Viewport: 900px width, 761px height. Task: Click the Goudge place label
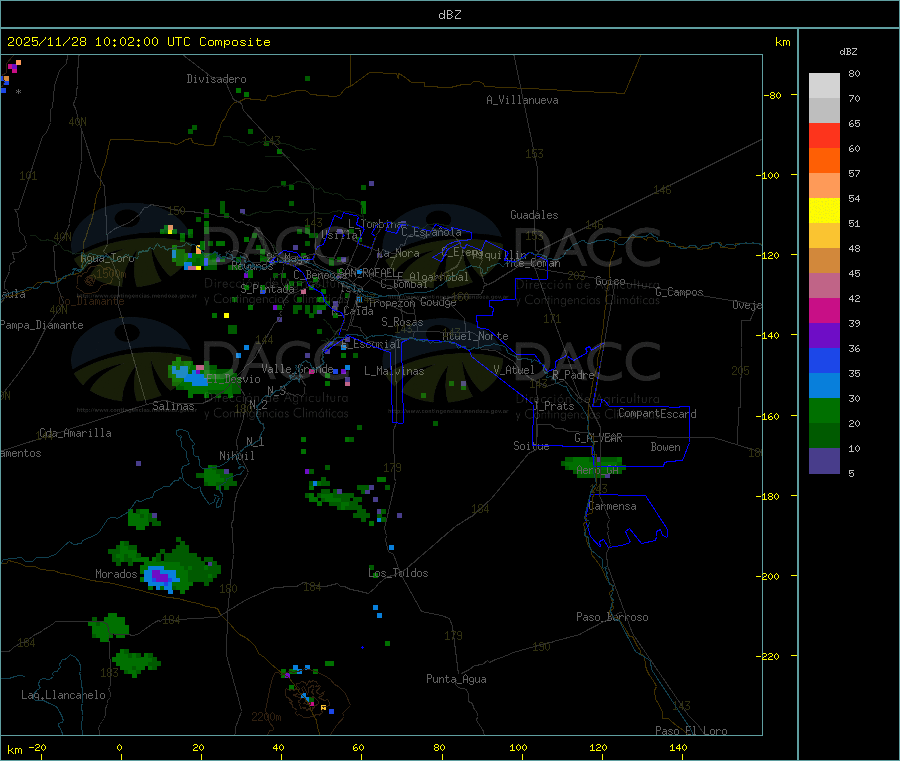click(x=438, y=302)
